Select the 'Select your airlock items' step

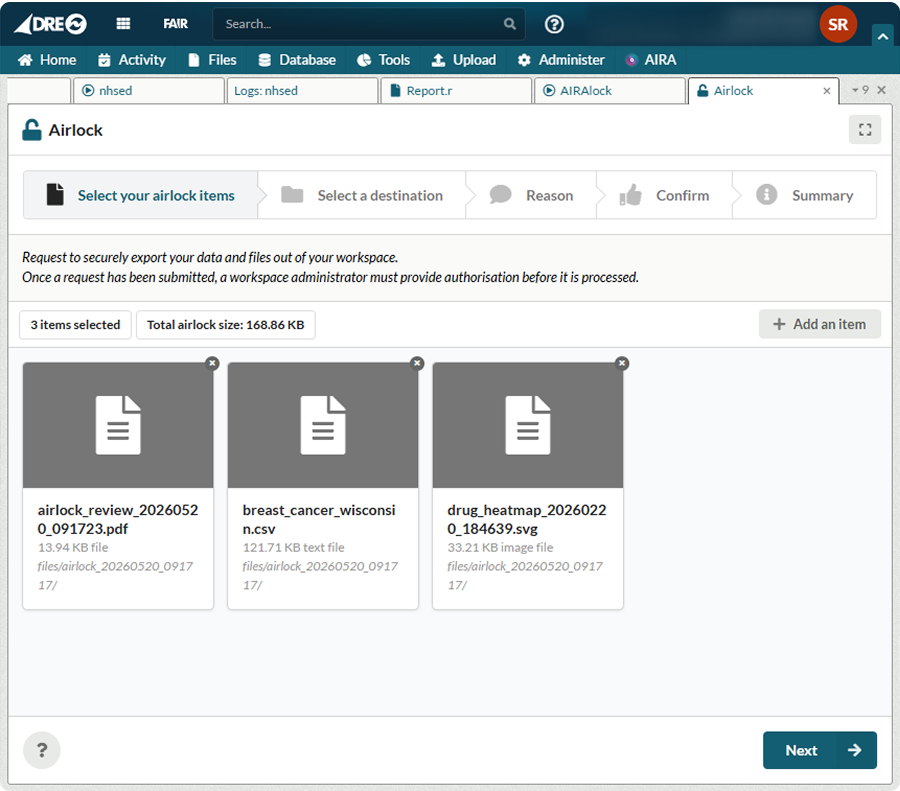(141, 195)
